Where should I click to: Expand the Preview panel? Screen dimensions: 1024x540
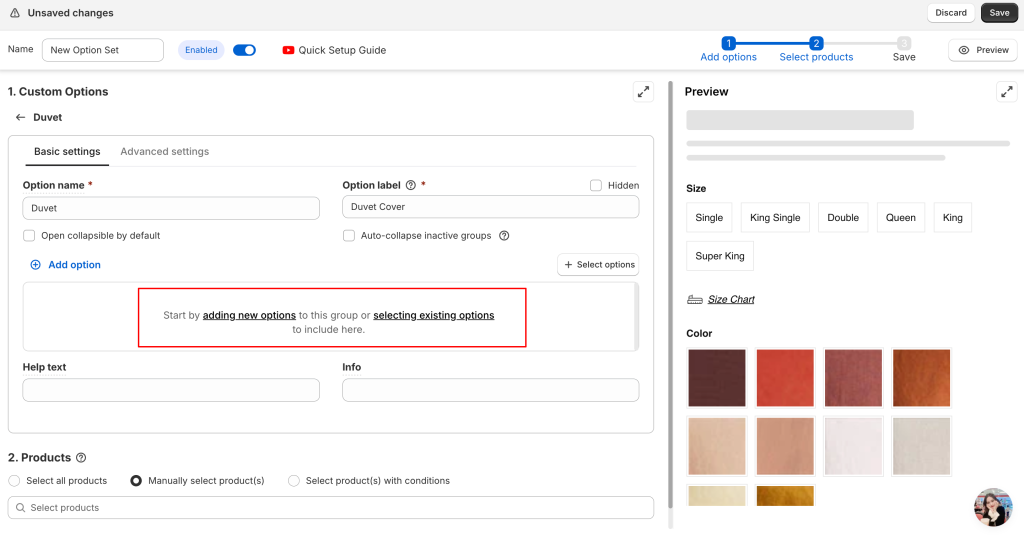pos(1006,92)
